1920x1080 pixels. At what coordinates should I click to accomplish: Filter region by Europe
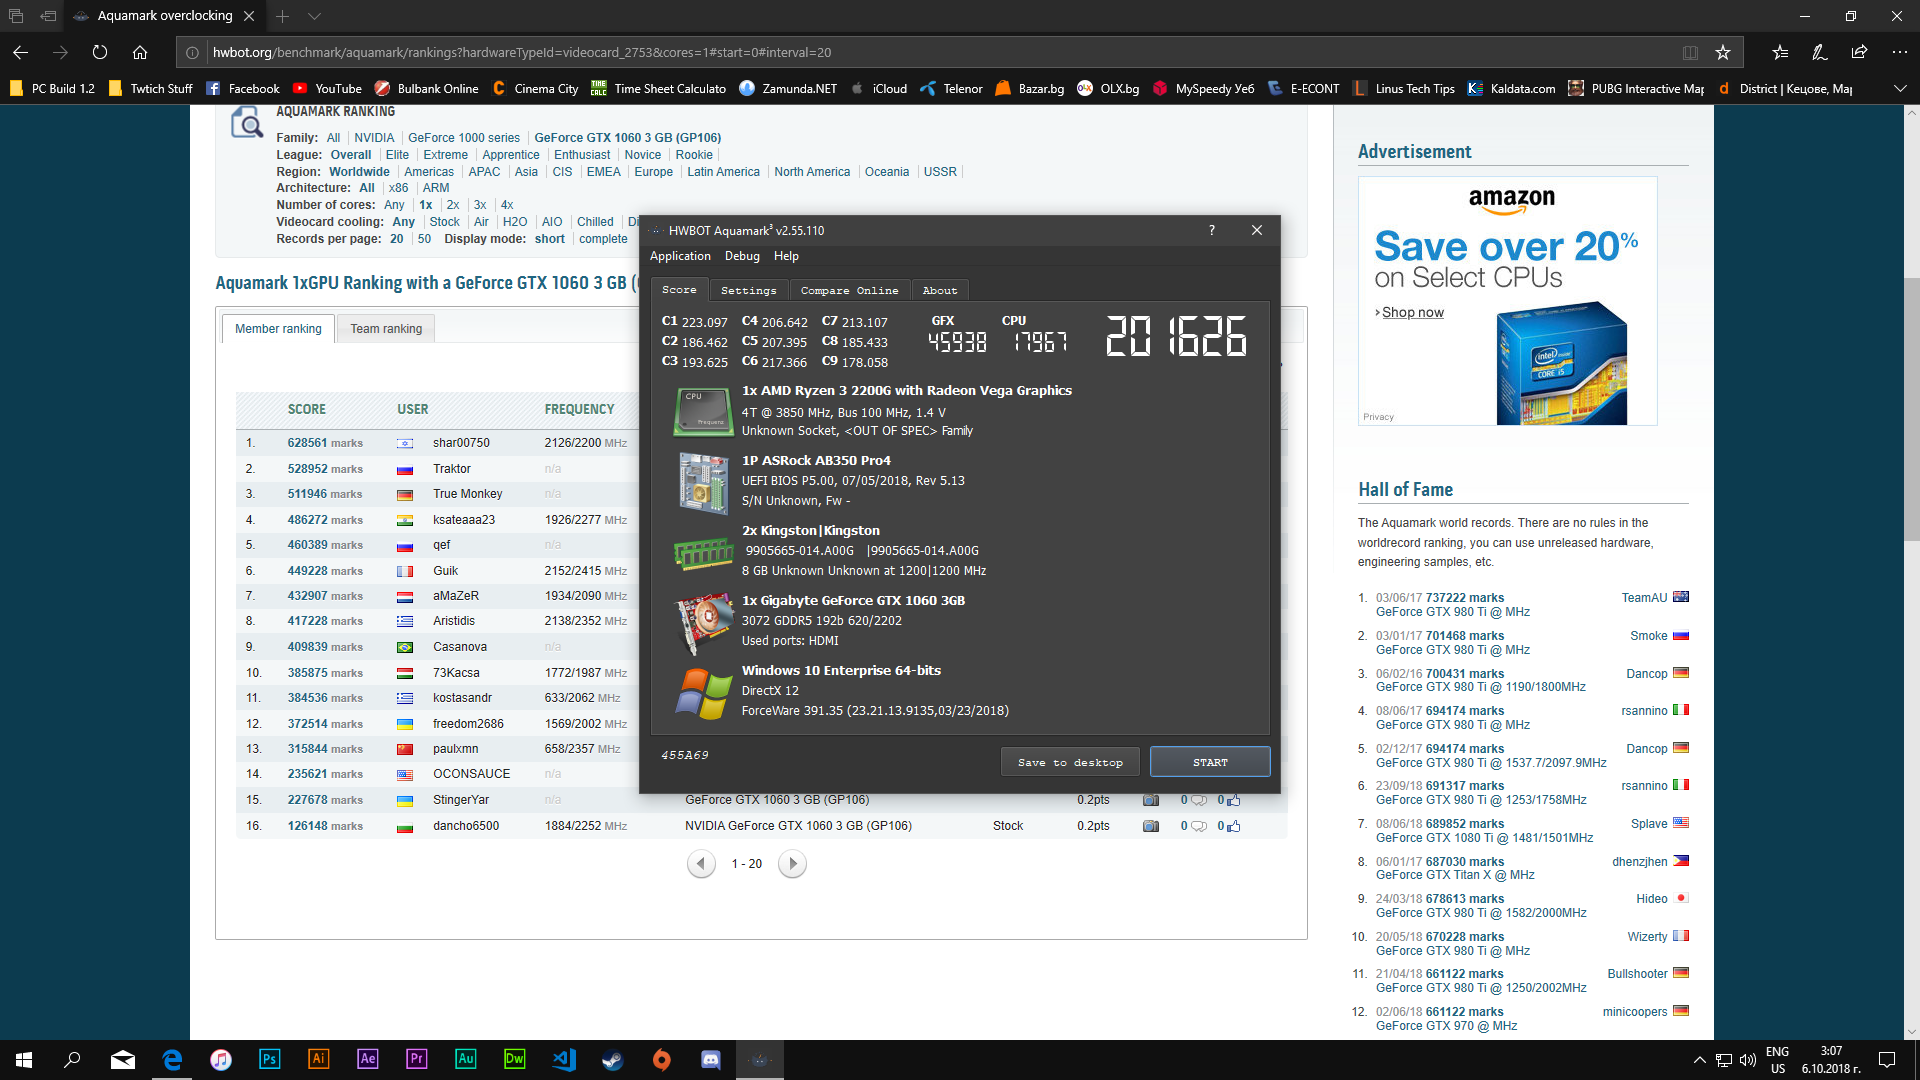(653, 172)
